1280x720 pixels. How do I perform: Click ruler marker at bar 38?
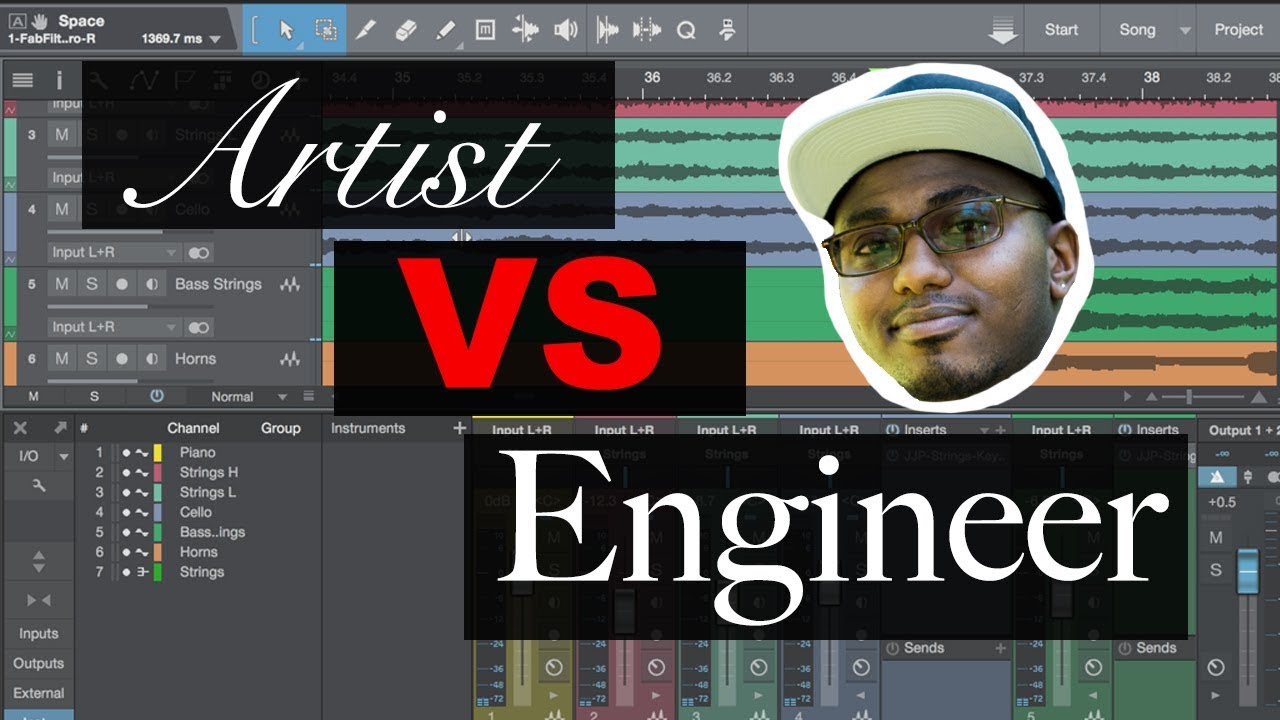[x=1152, y=77]
